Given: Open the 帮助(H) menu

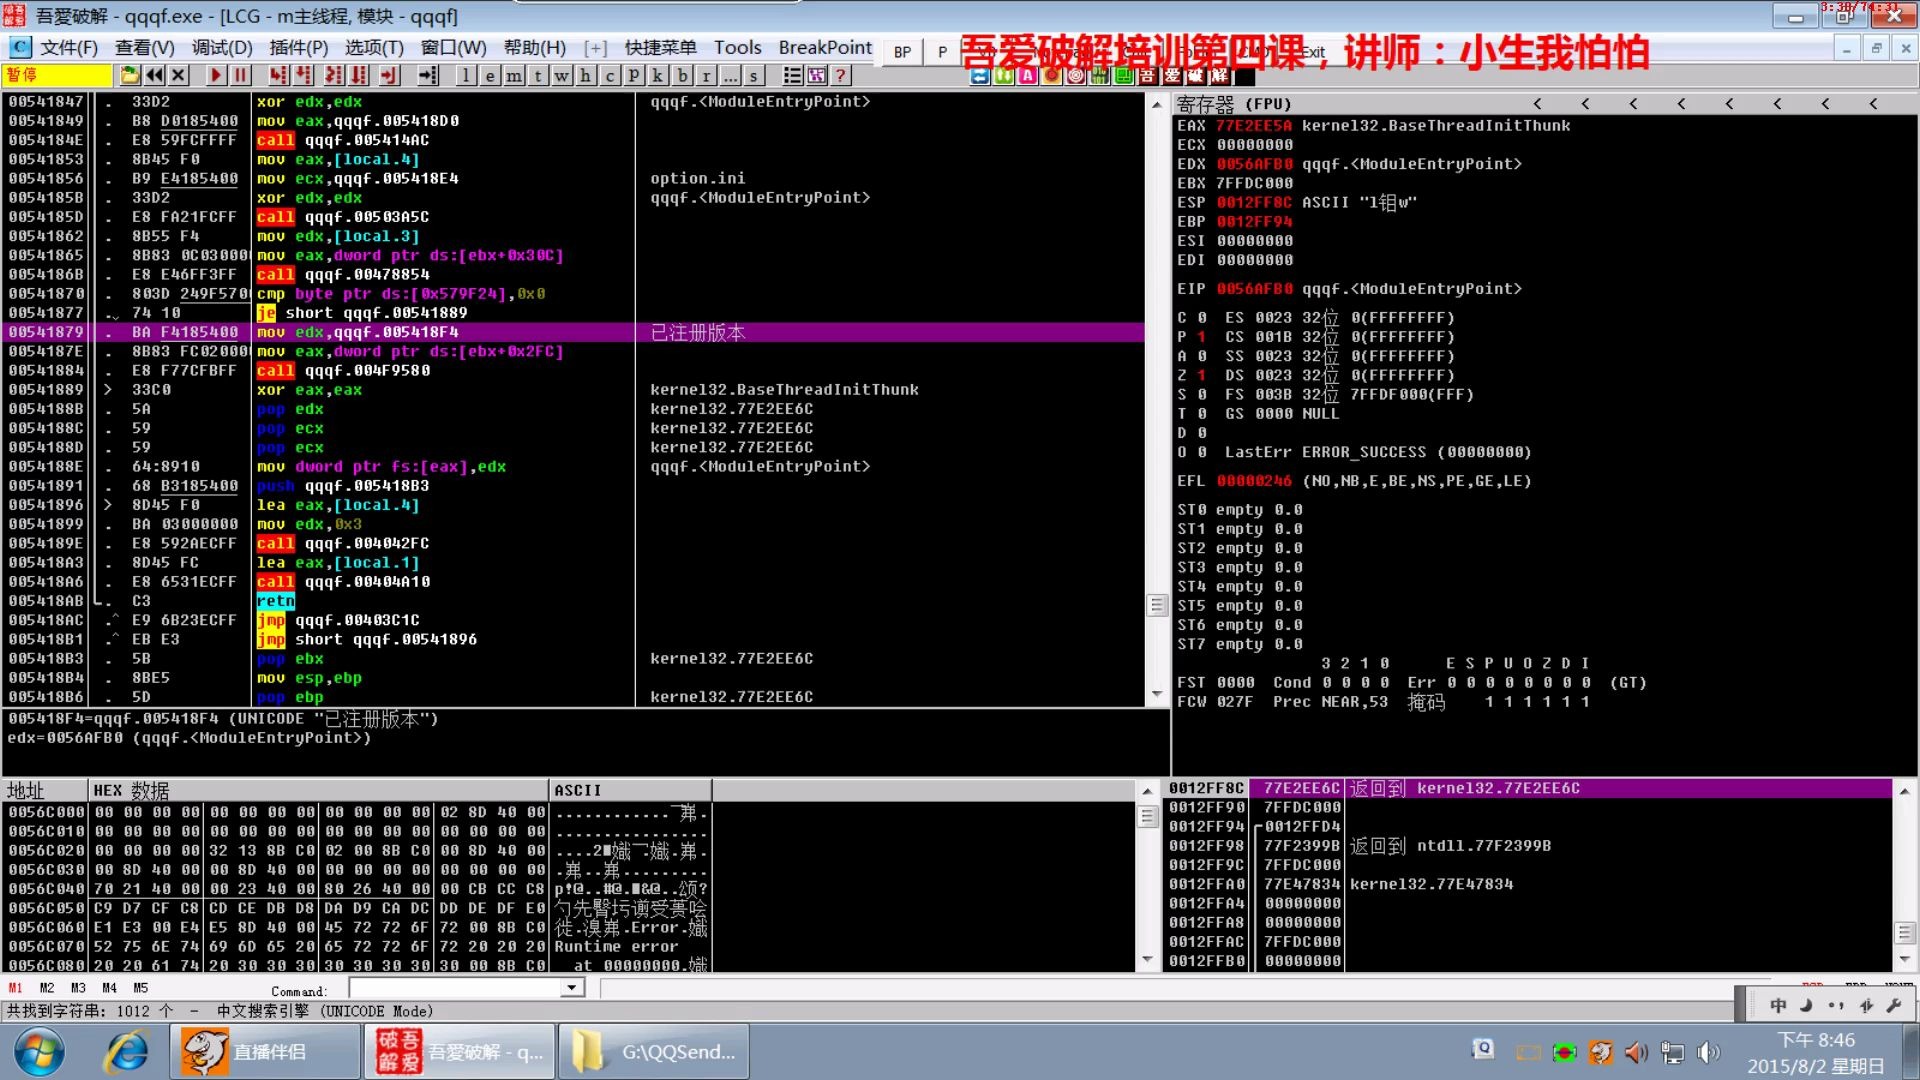Looking at the screenshot, I should click(535, 48).
